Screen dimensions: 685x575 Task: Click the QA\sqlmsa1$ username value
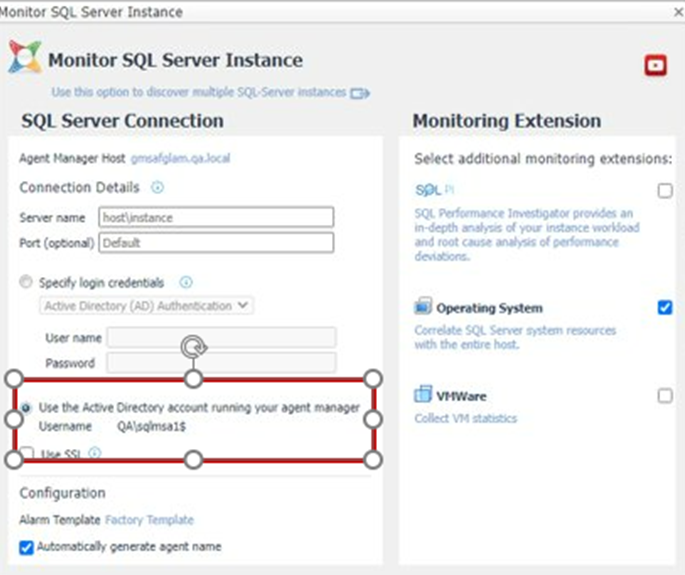151,426
